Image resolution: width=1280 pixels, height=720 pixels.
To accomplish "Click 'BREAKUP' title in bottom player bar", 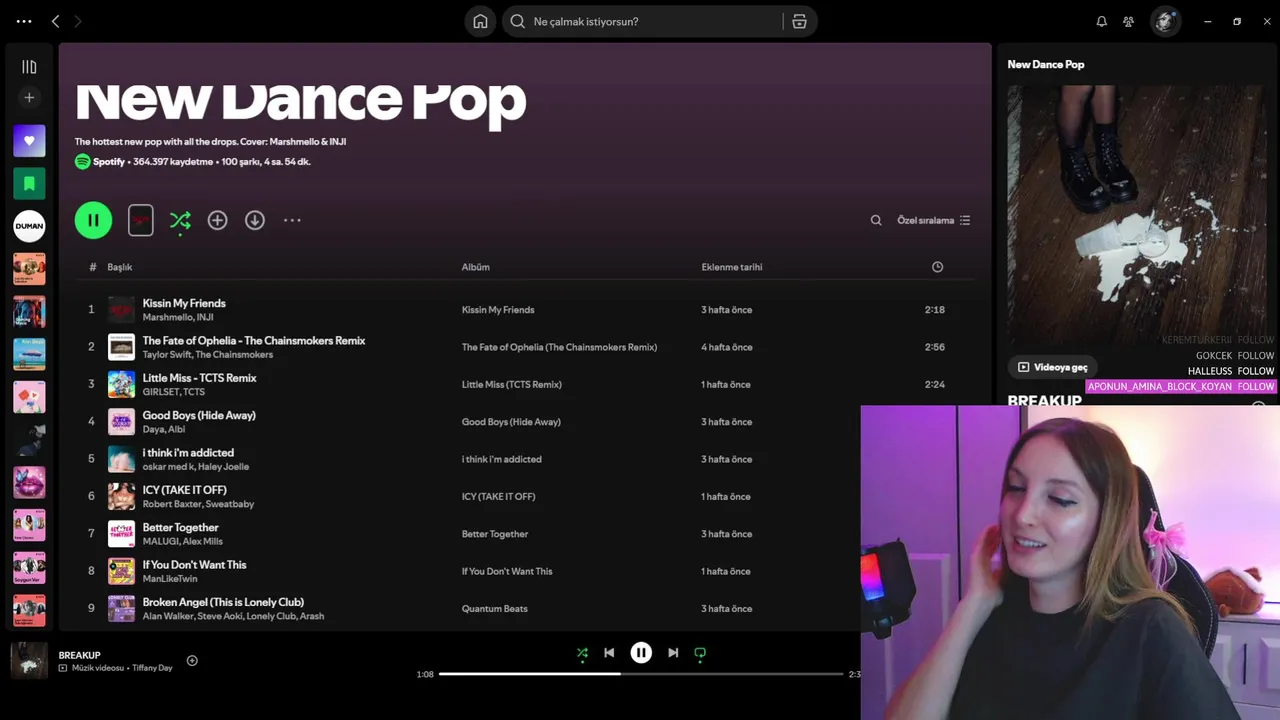I will [79, 655].
